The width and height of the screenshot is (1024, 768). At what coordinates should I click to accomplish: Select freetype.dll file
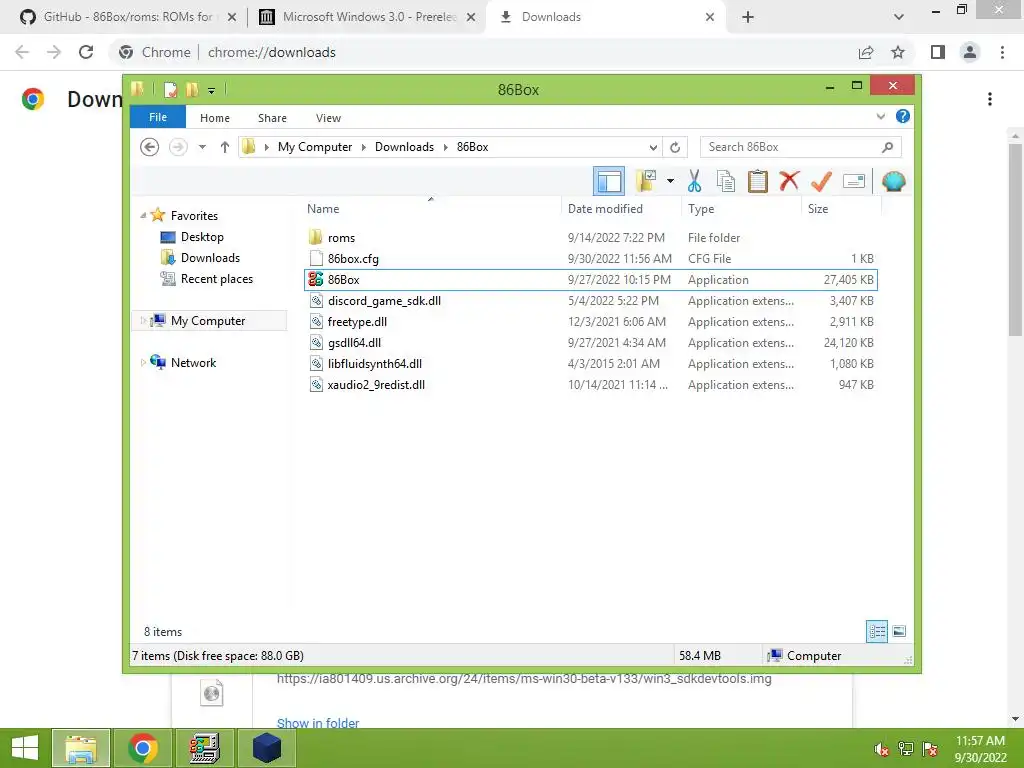pyautogui.click(x=591, y=321)
